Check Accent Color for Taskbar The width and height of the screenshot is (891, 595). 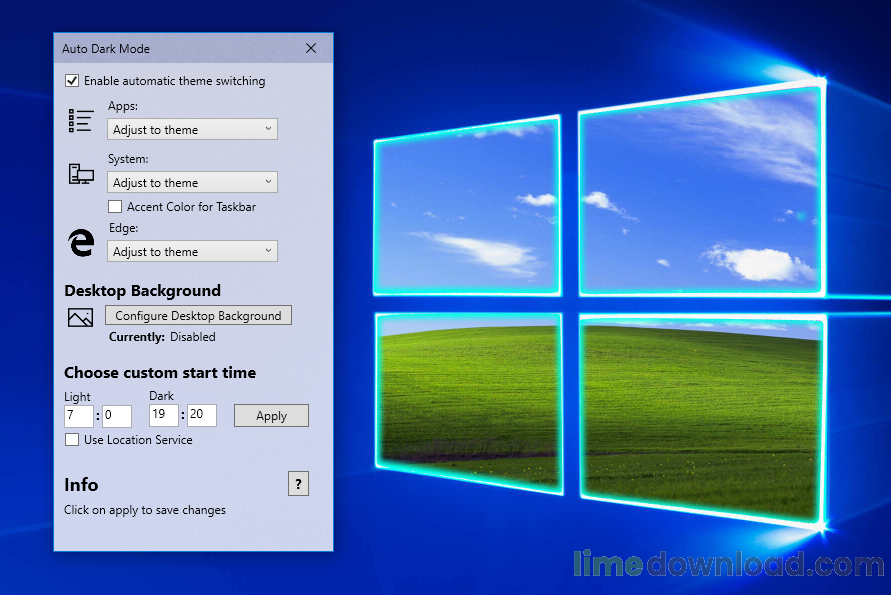[116, 206]
